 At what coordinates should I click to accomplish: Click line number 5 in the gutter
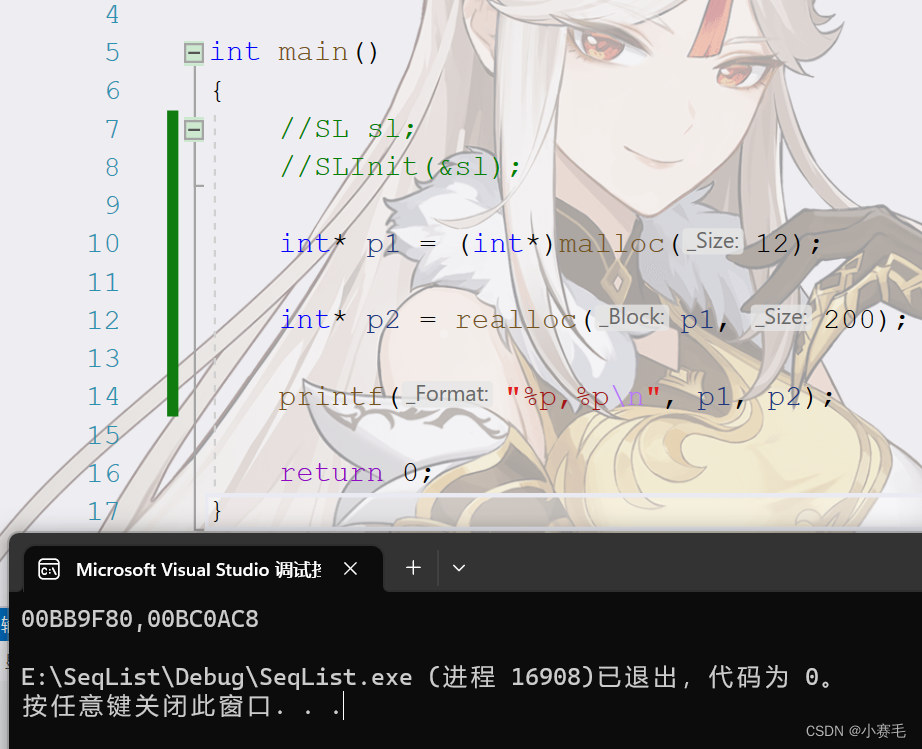click(112, 53)
